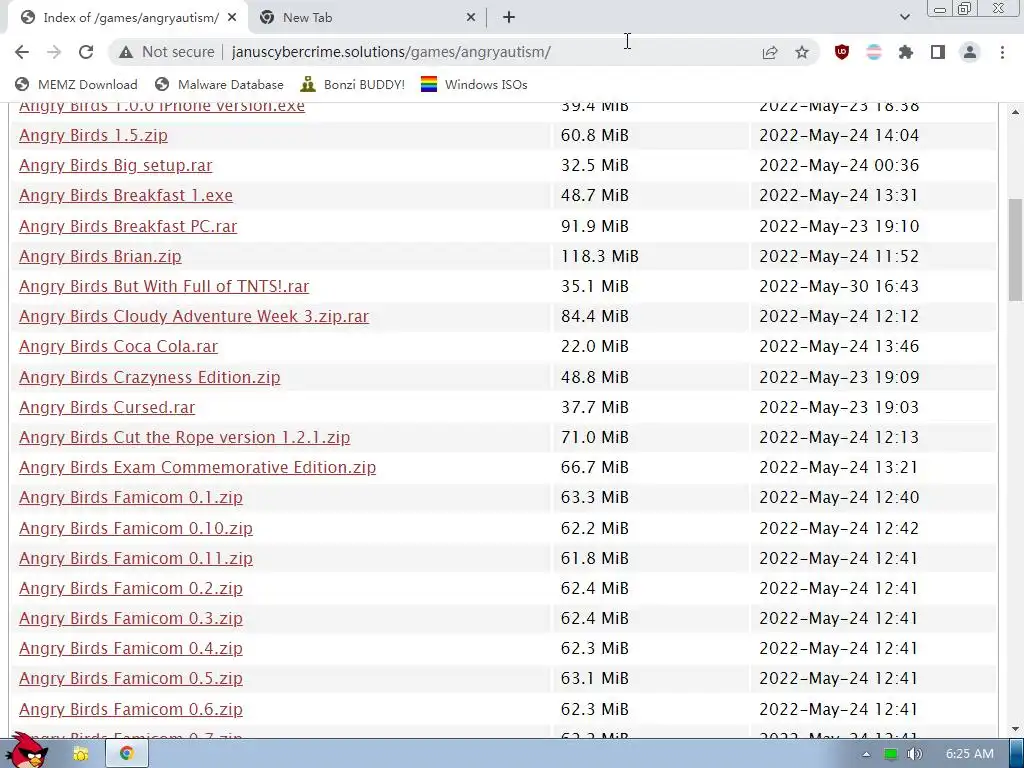
Task: Open the uBlock Origin extension
Action: (x=842, y=52)
